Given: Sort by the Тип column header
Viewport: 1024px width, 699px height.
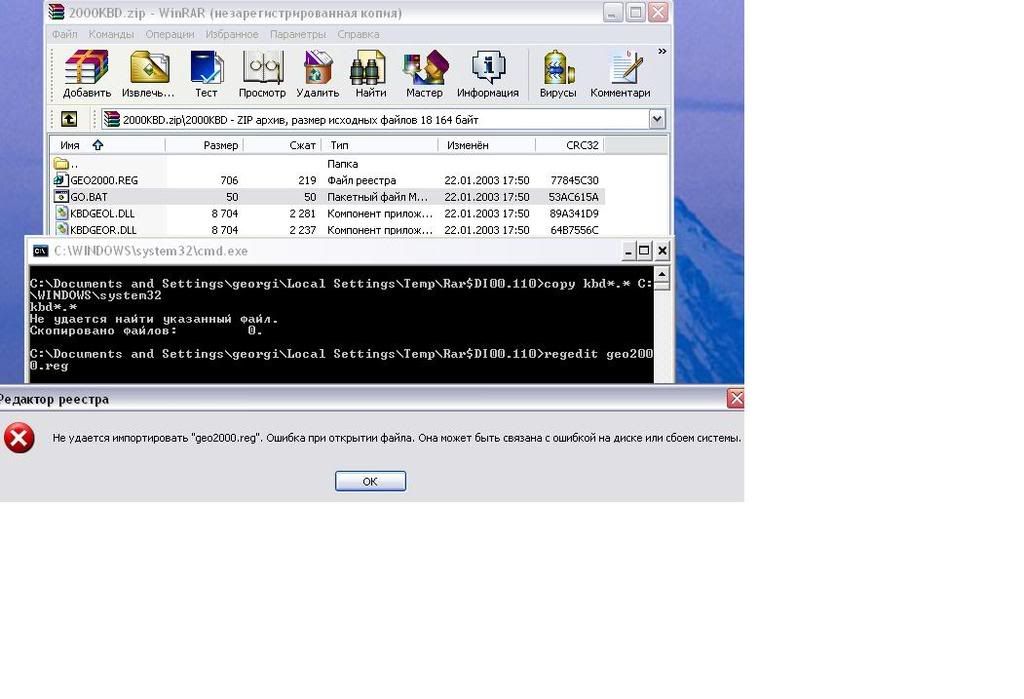Looking at the screenshot, I should click(379, 145).
